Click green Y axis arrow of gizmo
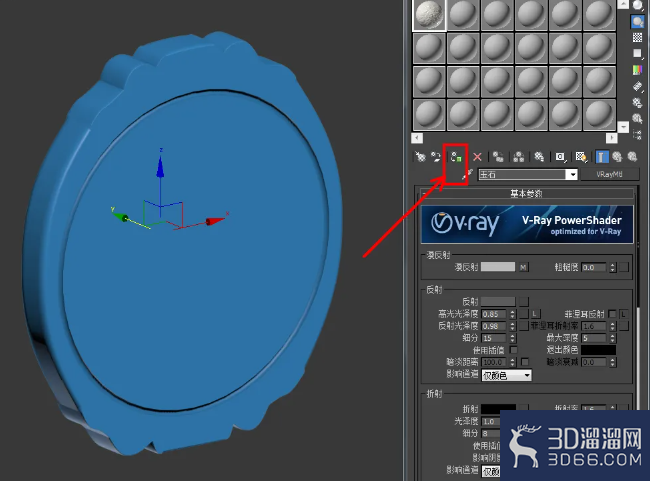 coord(121,217)
